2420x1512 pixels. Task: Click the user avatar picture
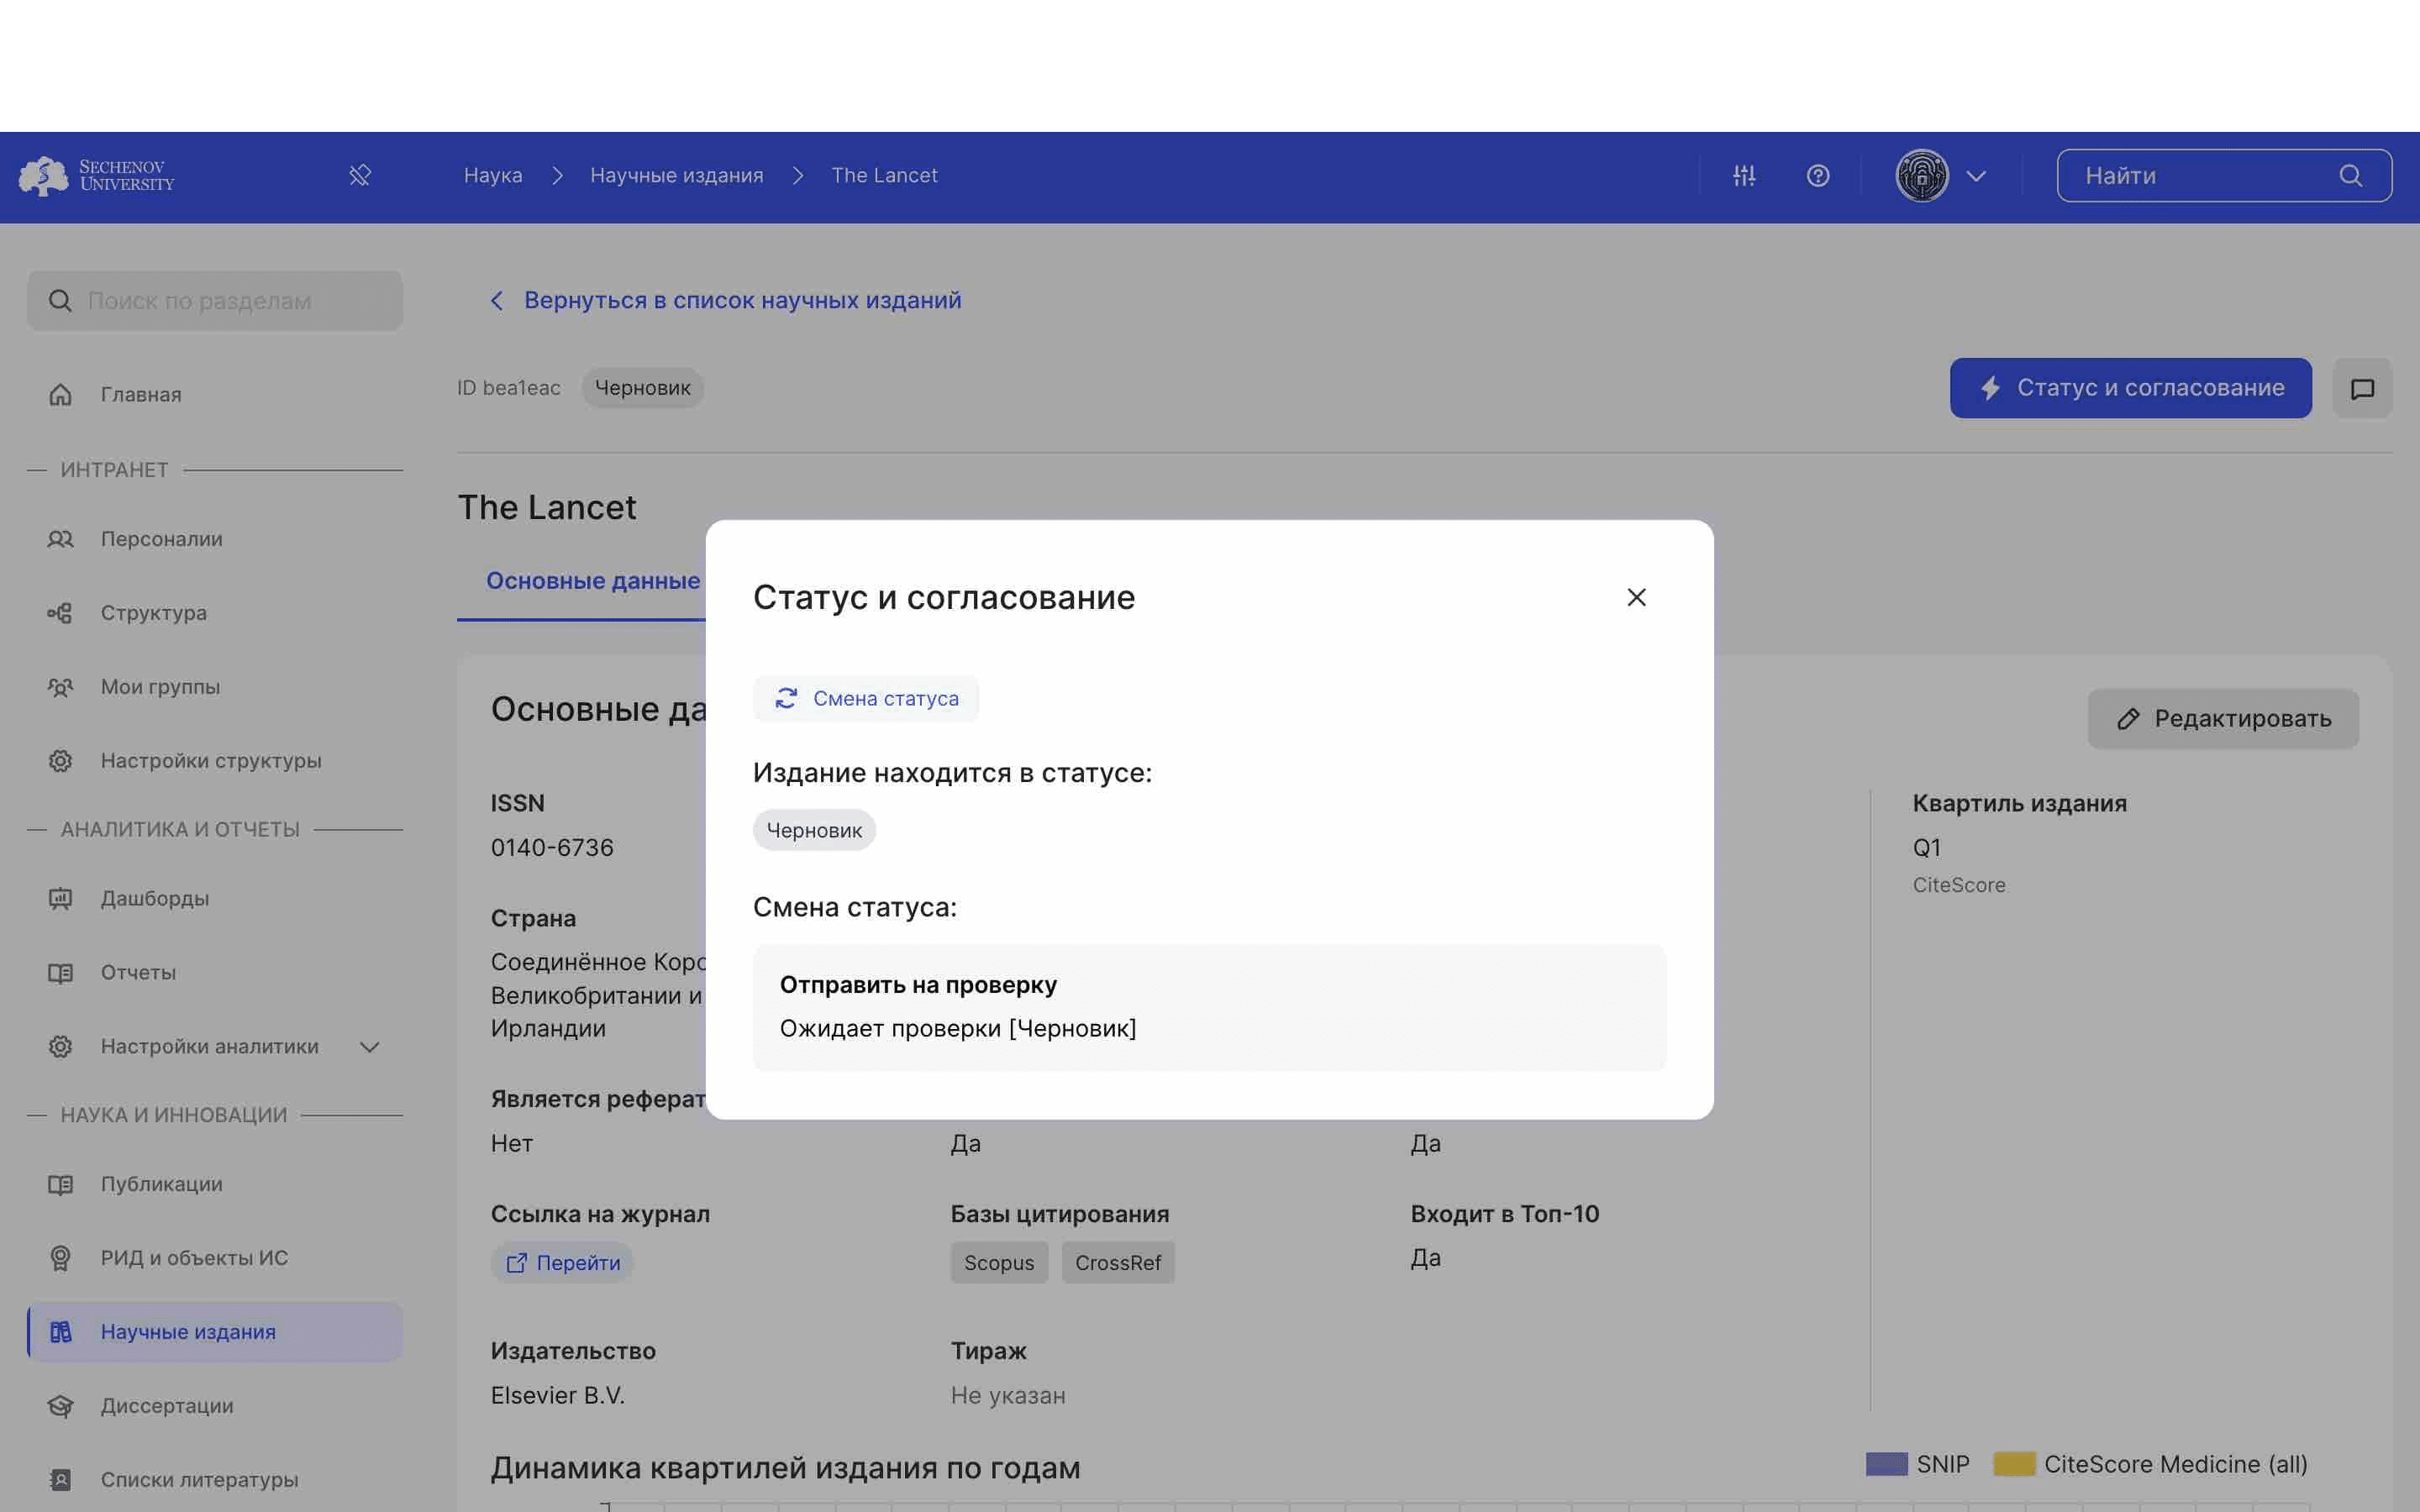pos(1922,176)
